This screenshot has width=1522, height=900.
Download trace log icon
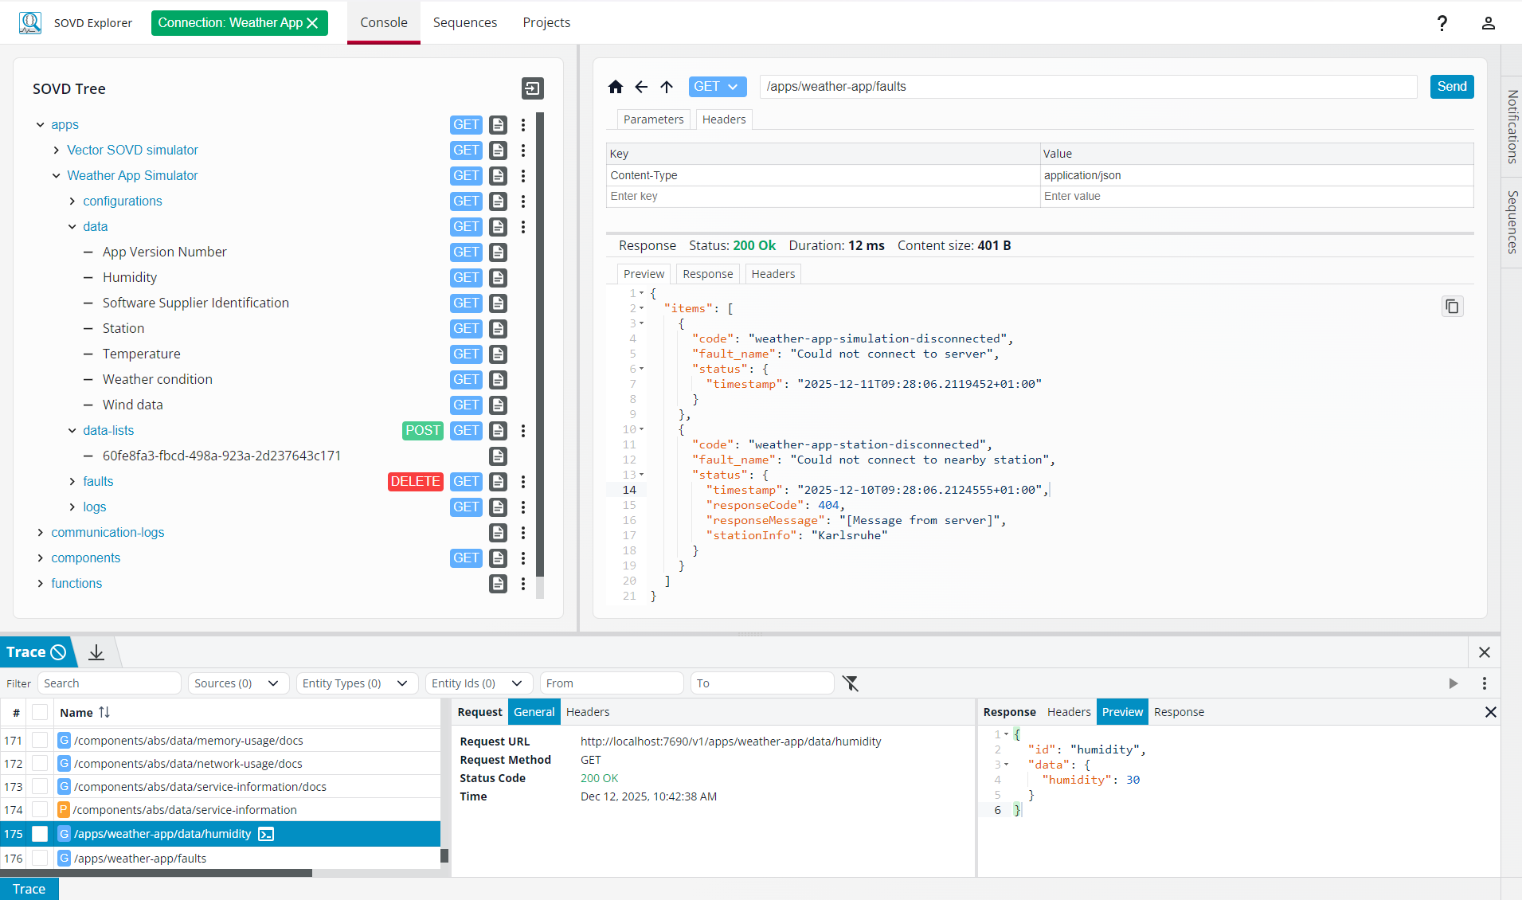96,652
